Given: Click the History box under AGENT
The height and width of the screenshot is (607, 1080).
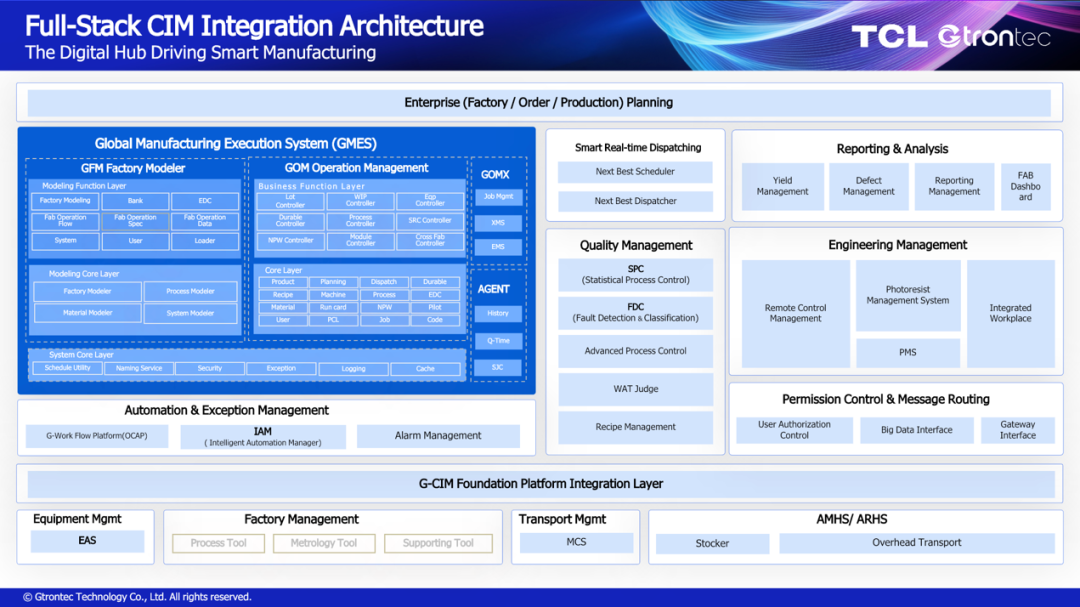Looking at the screenshot, I should coord(498,313).
